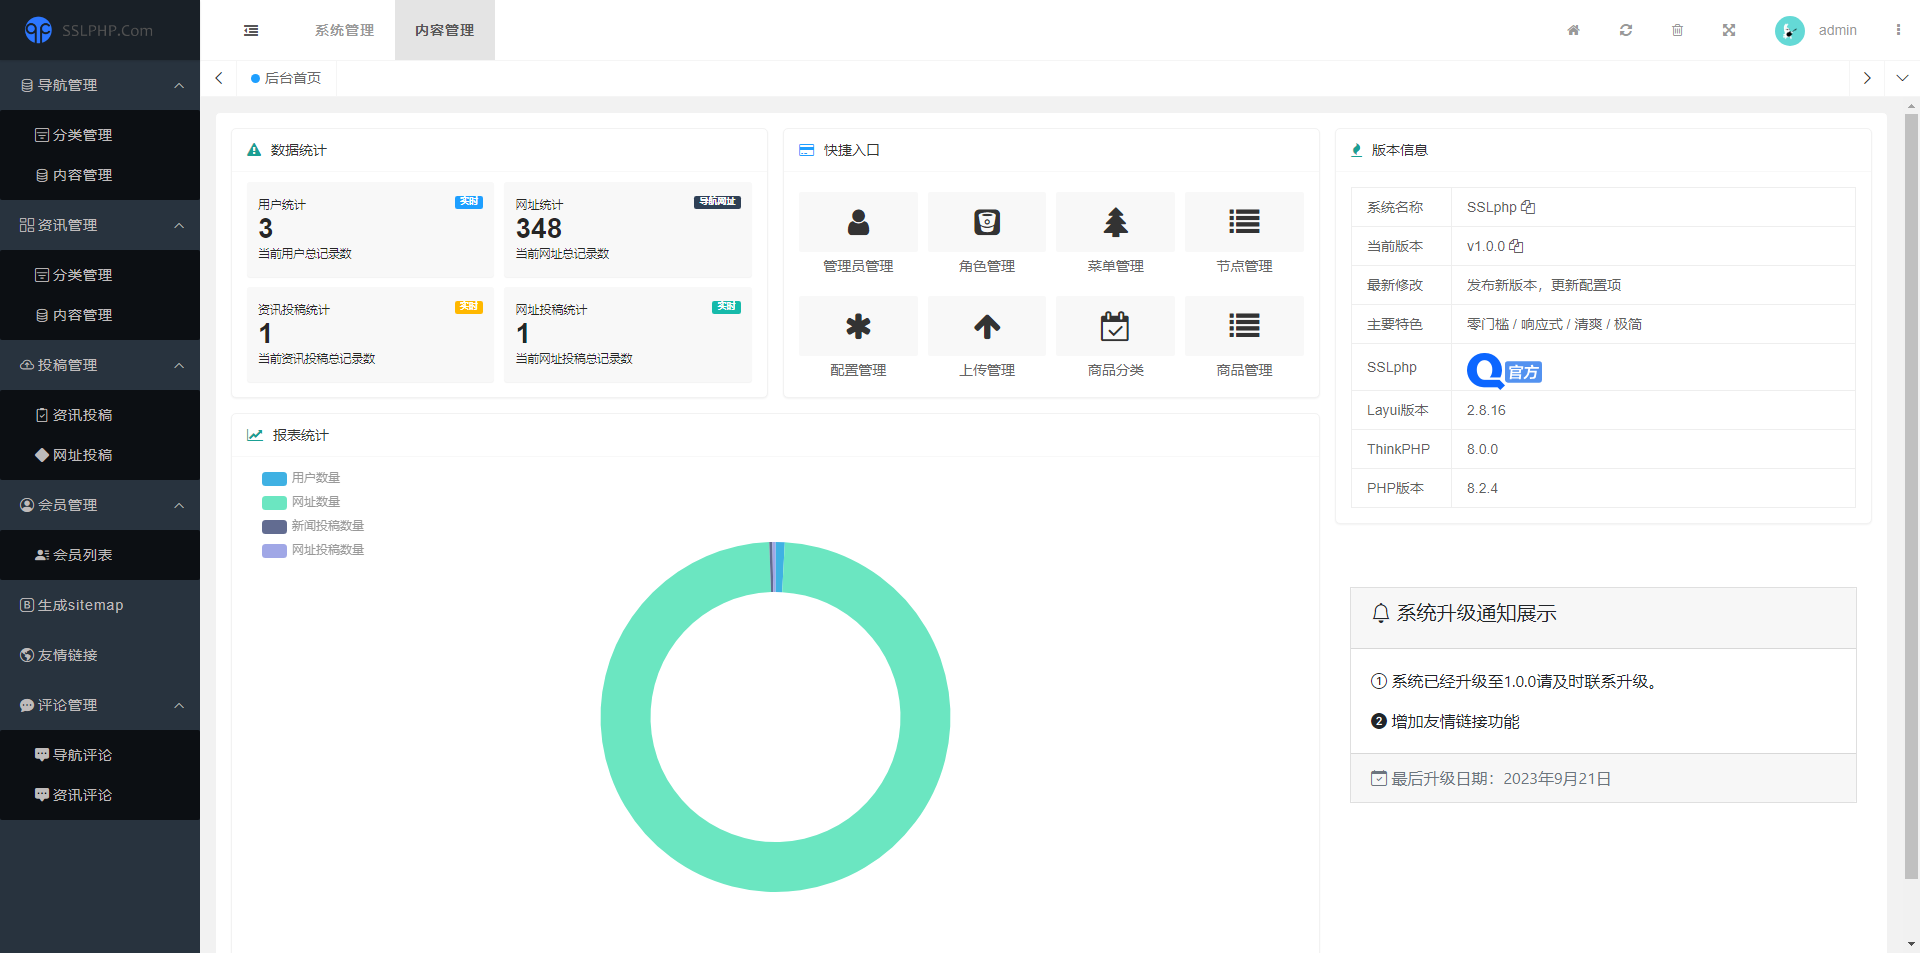
Task: Open 友情链接 in the sidebar
Action: click(68, 655)
